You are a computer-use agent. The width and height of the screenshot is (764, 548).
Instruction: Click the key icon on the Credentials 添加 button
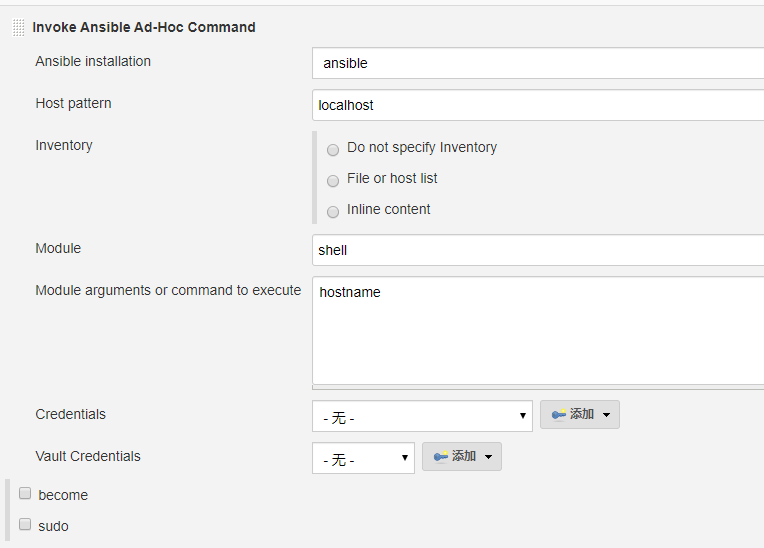[558, 415]
